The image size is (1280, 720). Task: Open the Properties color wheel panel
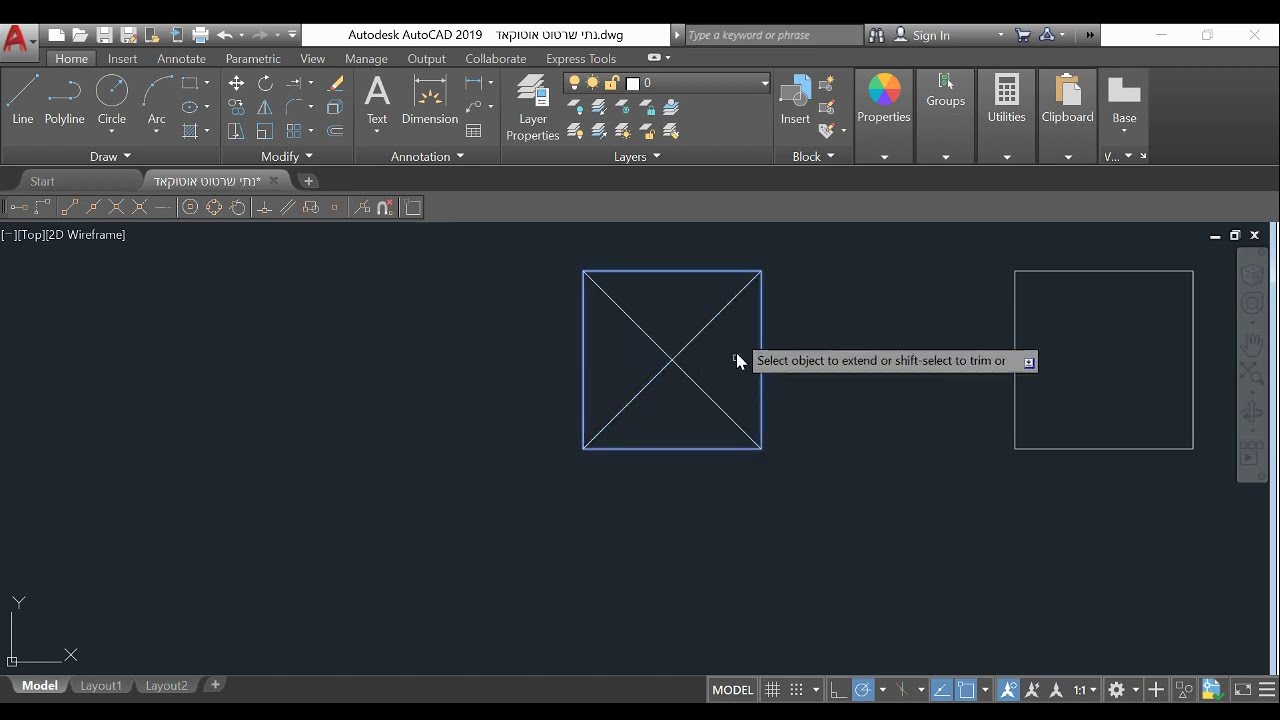pyautogui.click(x=884, y=100)
